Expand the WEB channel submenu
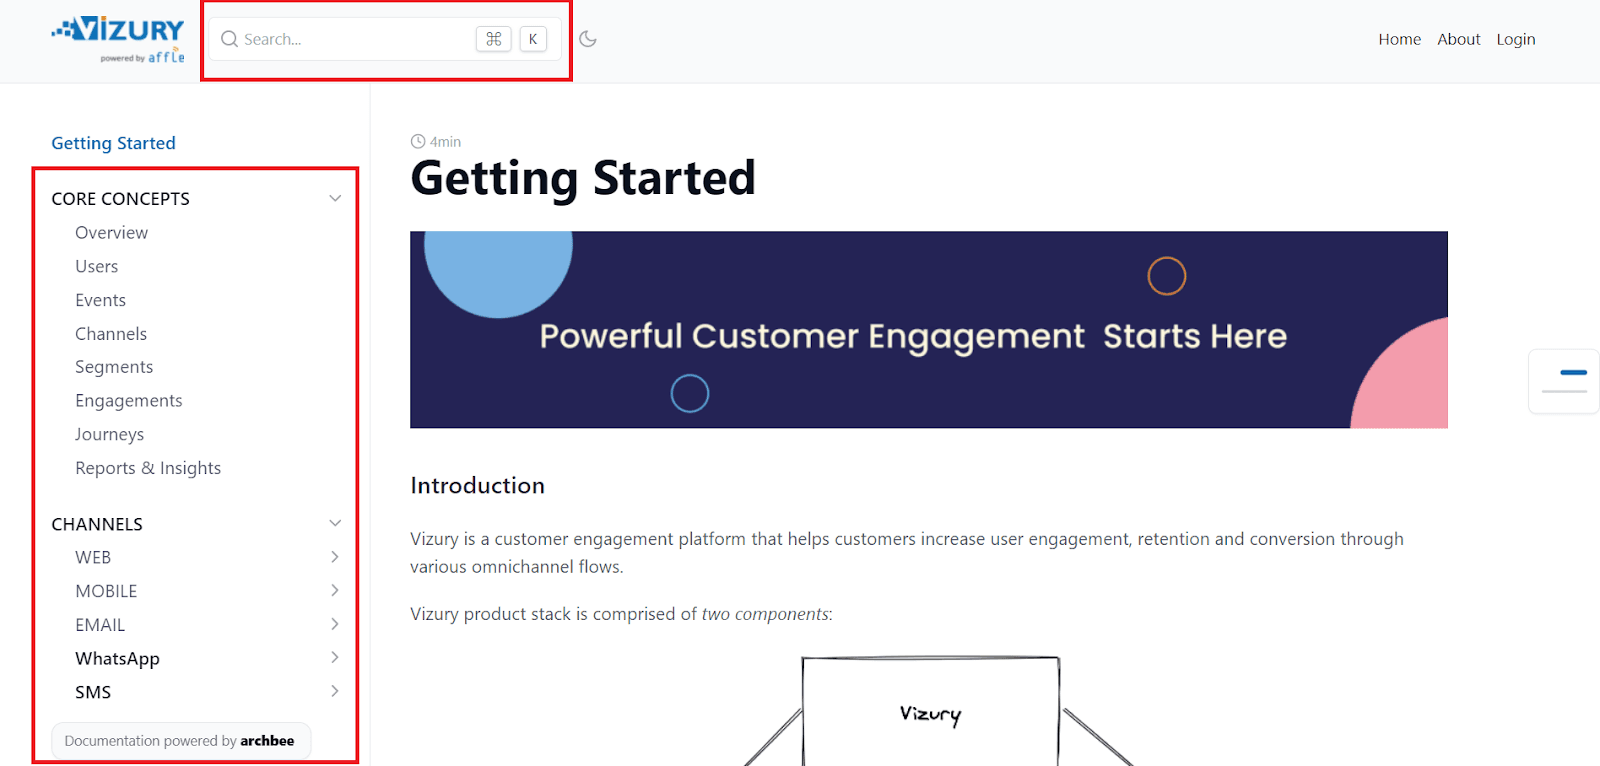The image size is (1600, 766). tap(335, 557)
